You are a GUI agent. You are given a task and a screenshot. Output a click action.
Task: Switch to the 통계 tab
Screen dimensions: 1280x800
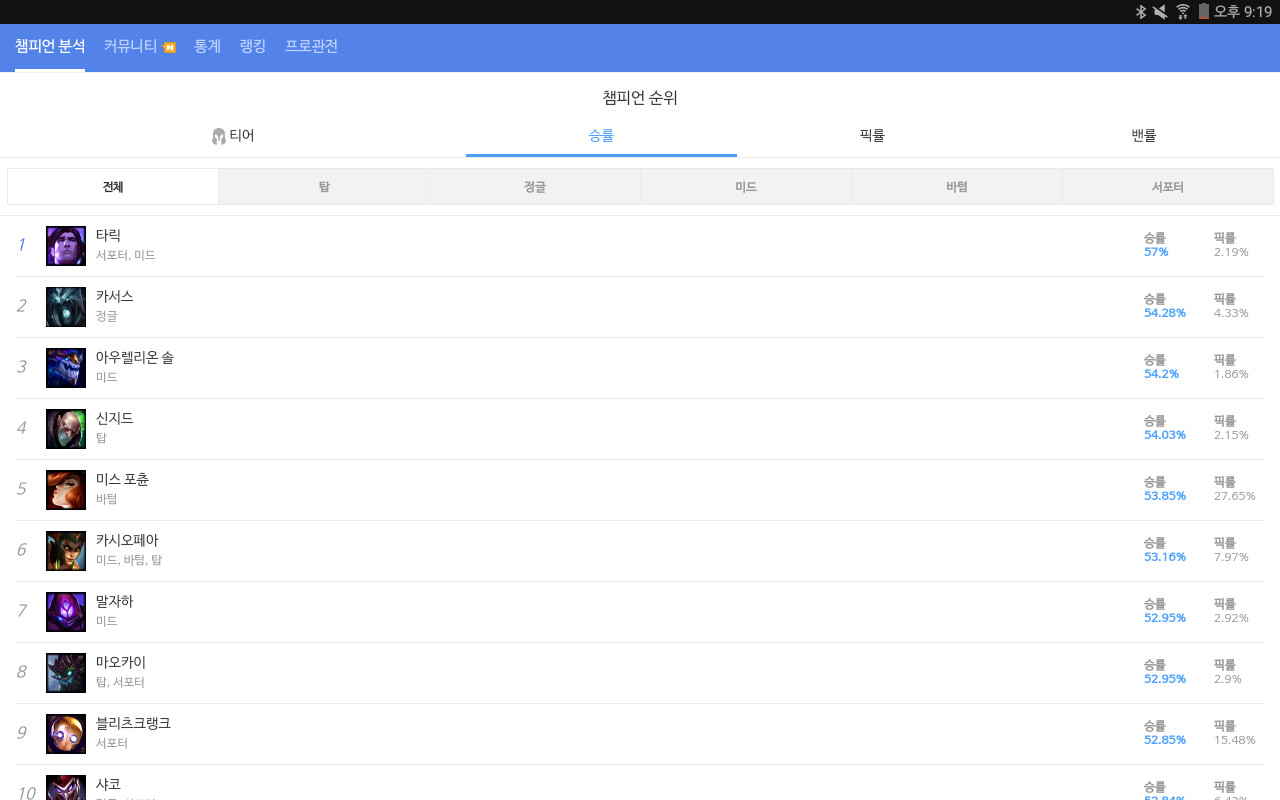point(207,46)
